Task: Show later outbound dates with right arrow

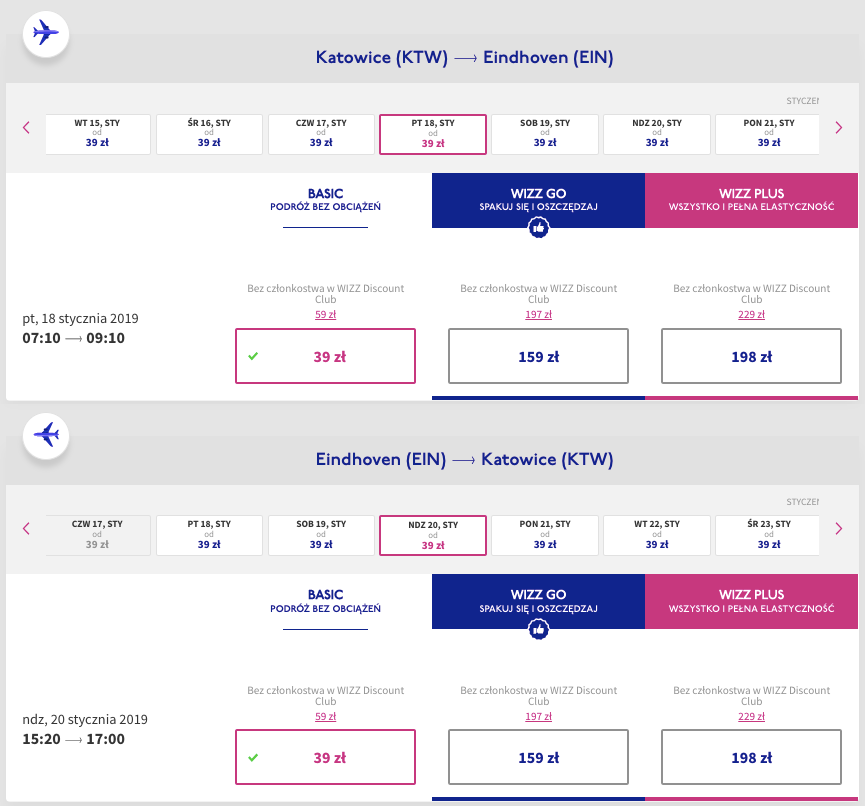Action: [838, 127]
